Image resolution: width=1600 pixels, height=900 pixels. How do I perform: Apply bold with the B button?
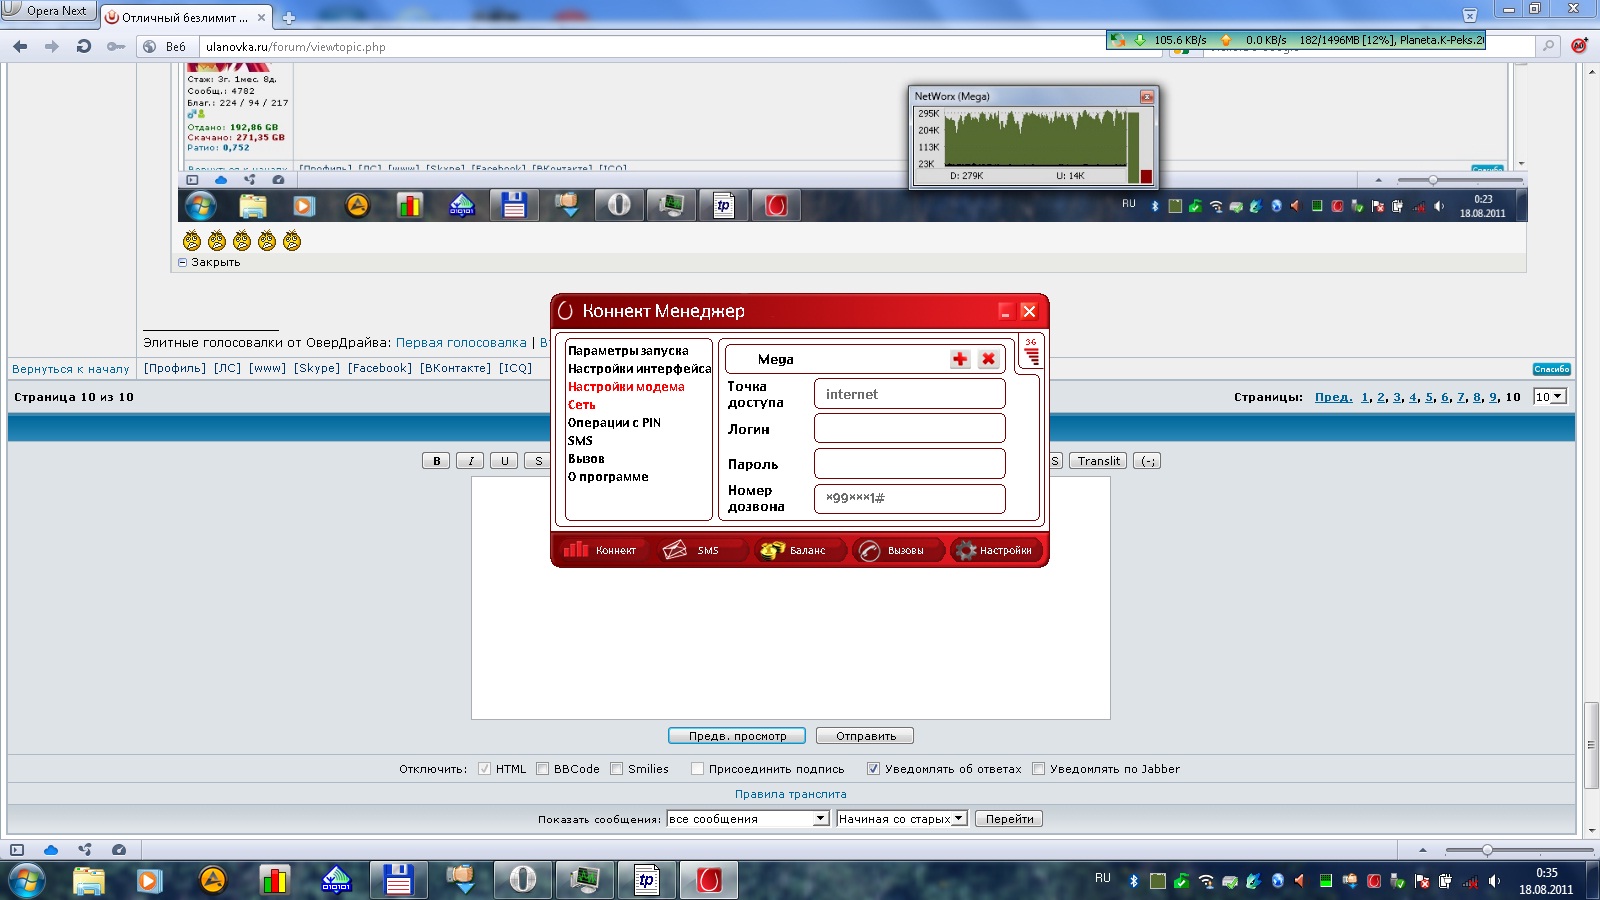436,461
